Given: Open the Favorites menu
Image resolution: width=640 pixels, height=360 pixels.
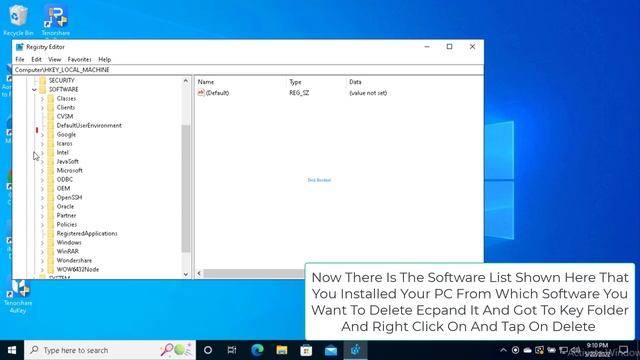Looking at the screenshot, I should (x=79, y=60).
